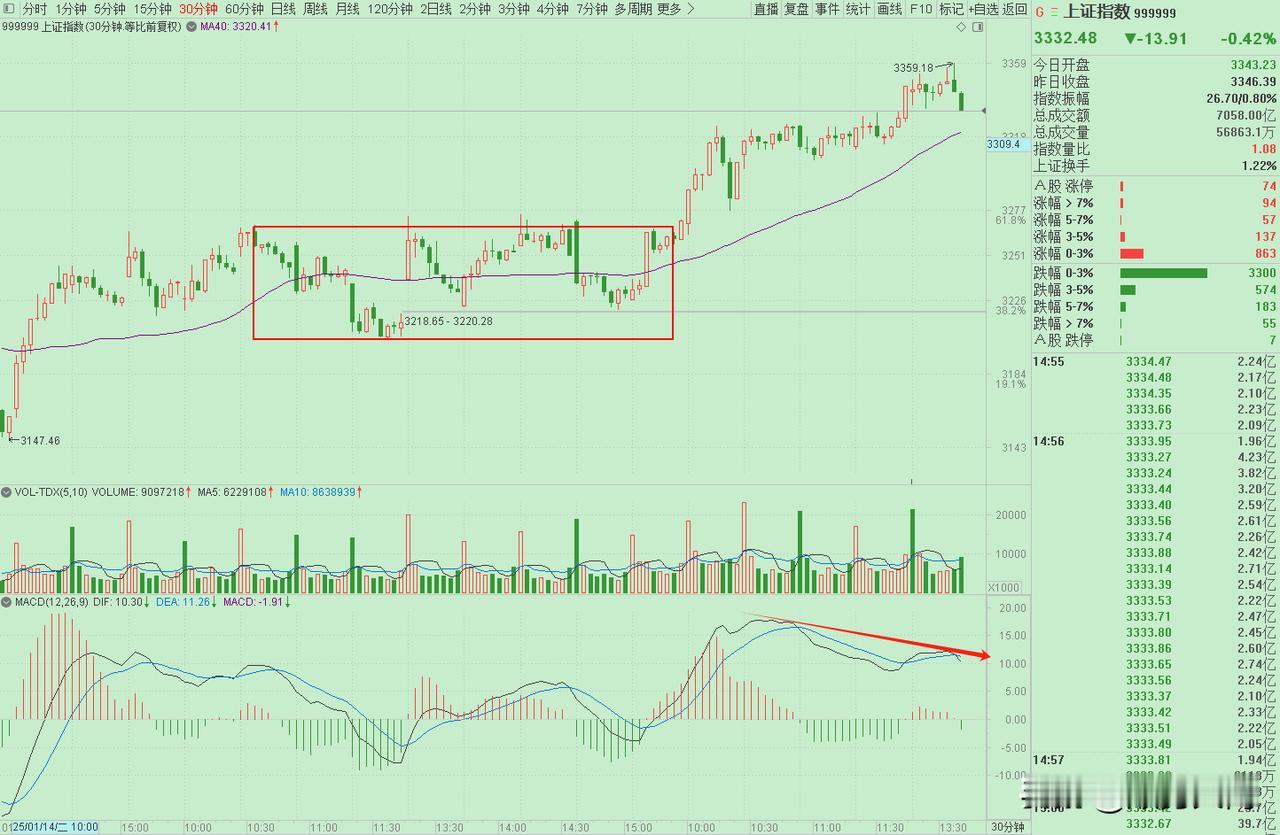
Task: Click the 今日开盘 row
Action: coord(1155,65)
